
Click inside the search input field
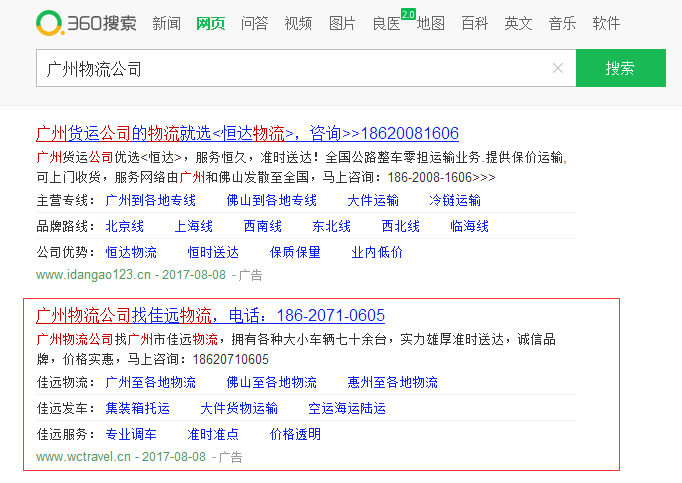tap(290, 68)
